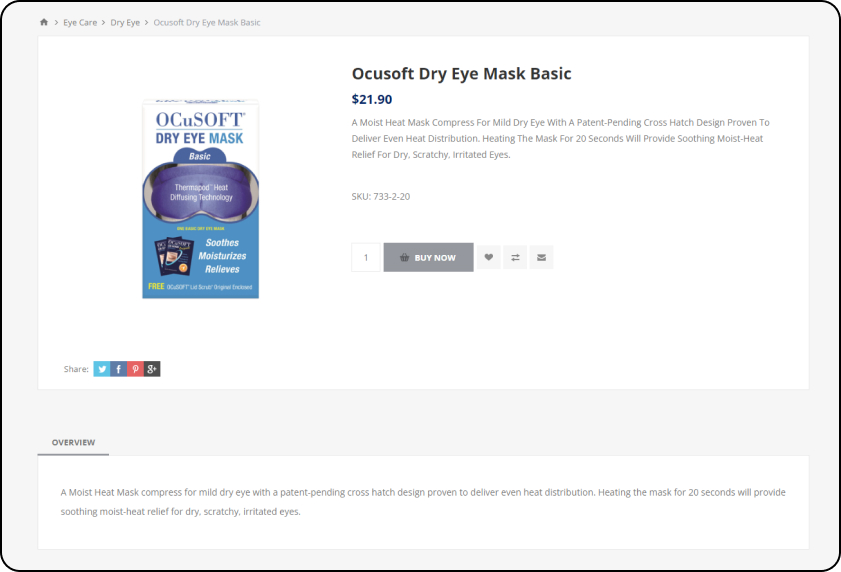This screenshot has height=572, width=841.
Task: Click the compare arrows icon
Action: click(x=515, y=258)
